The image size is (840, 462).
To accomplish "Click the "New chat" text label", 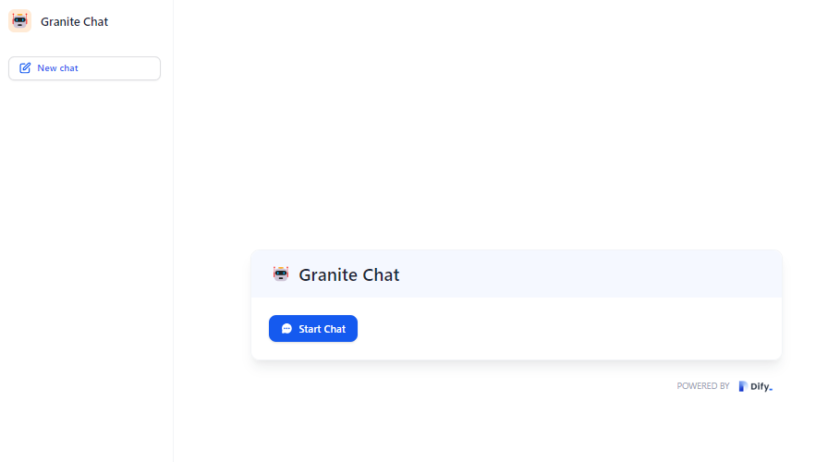I will pyautogui.click(x=58, y=68).
